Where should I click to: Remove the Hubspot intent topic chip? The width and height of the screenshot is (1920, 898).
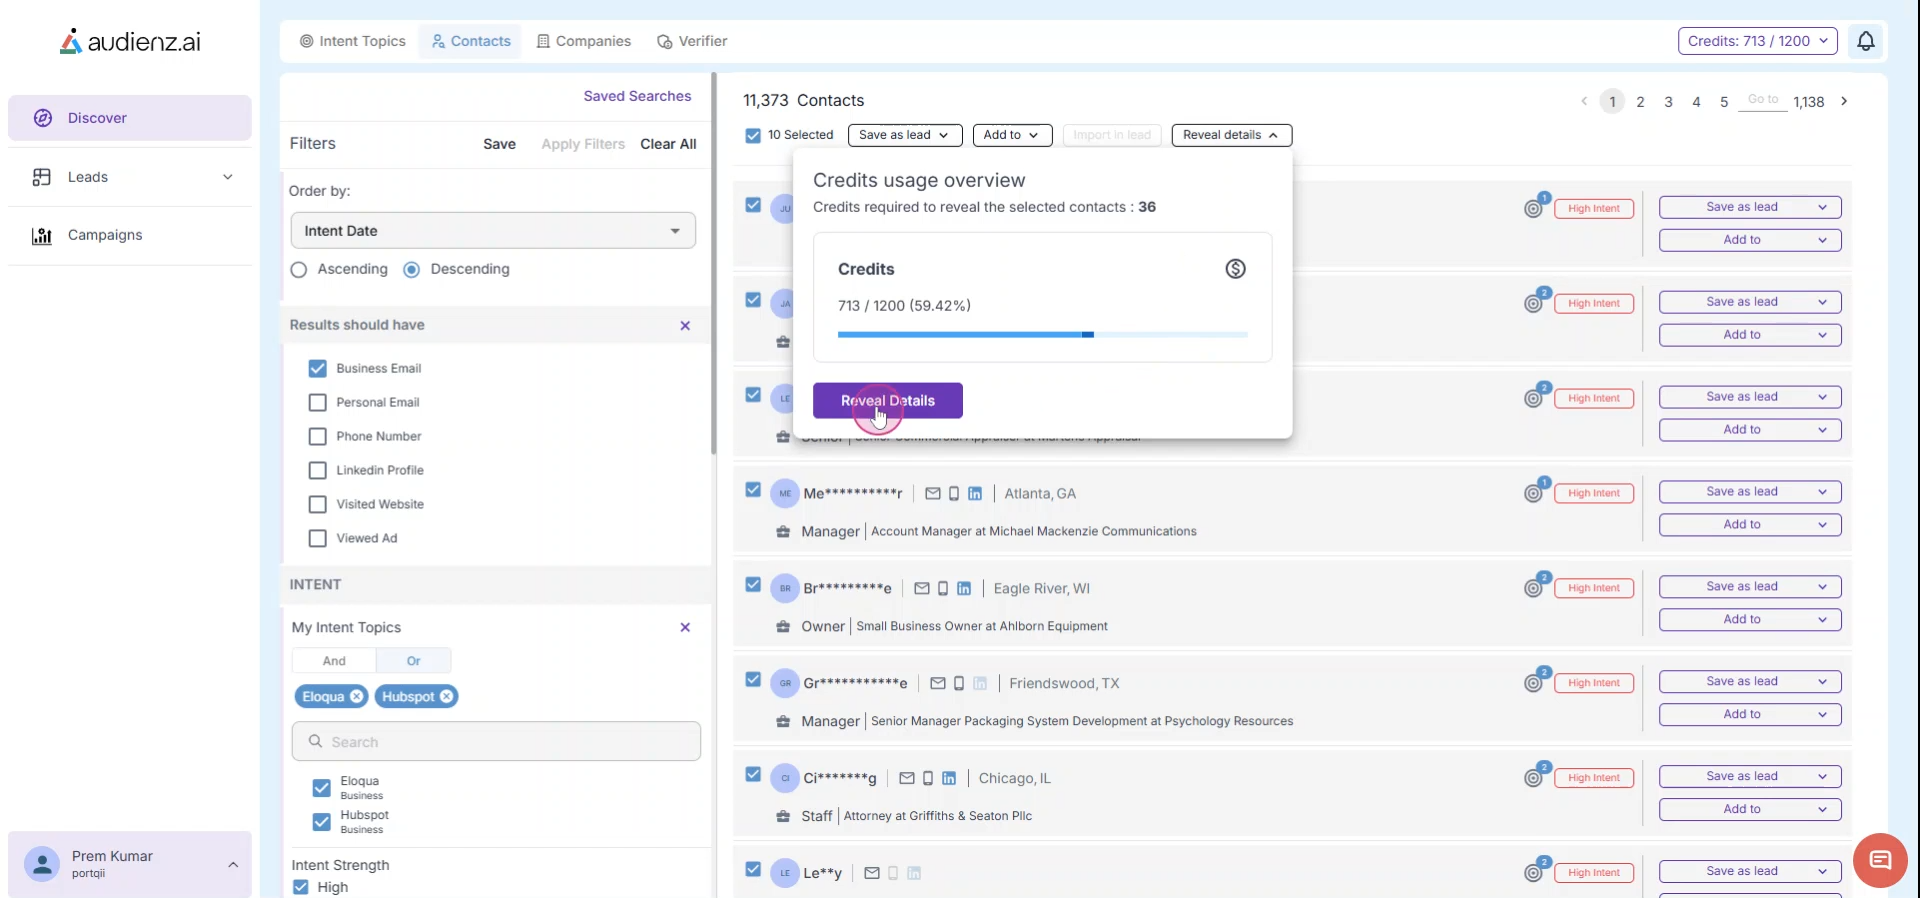coord(447,697)
